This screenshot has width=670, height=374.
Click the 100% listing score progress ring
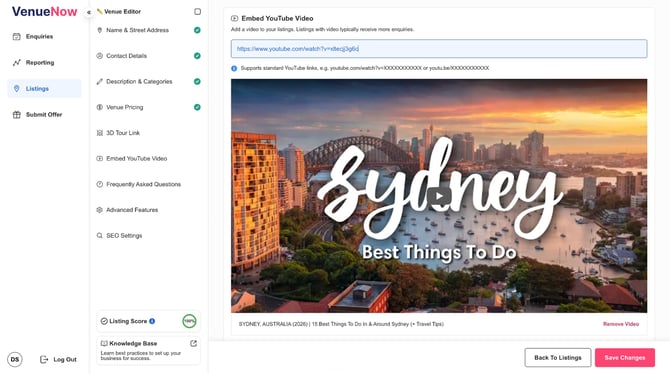(x=189, y=321)
